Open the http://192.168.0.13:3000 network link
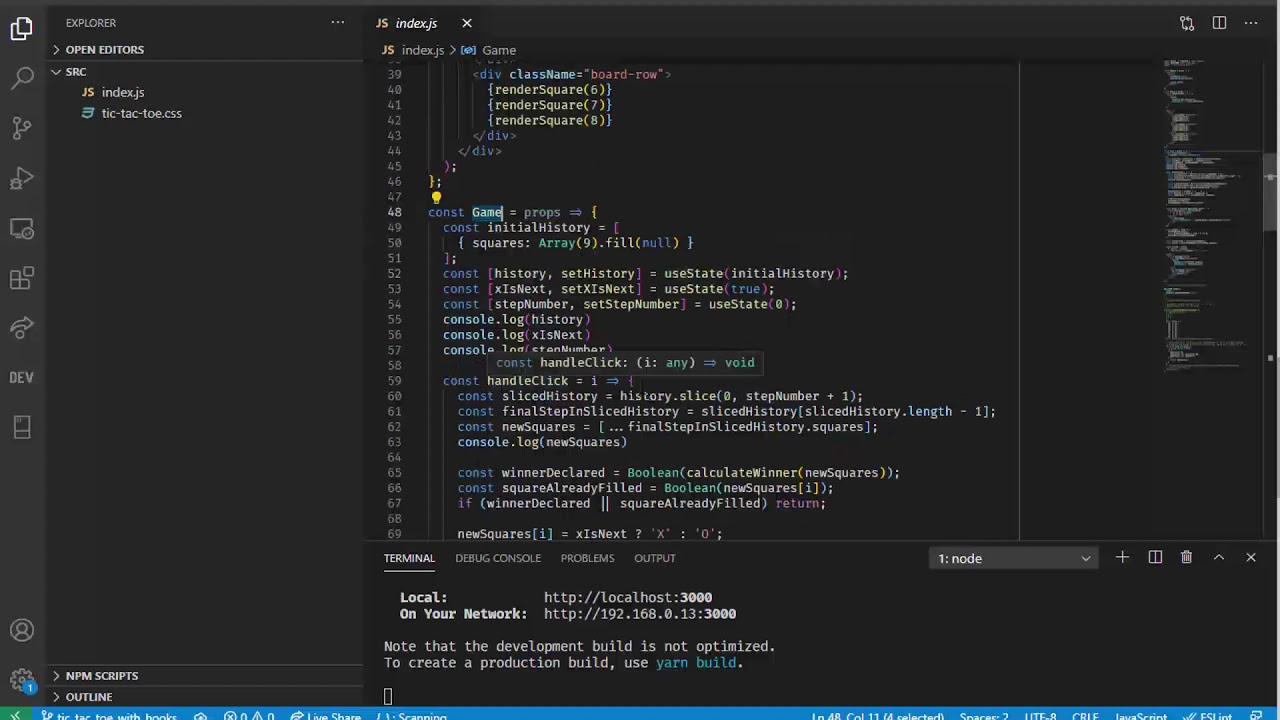 coord(640,614)
